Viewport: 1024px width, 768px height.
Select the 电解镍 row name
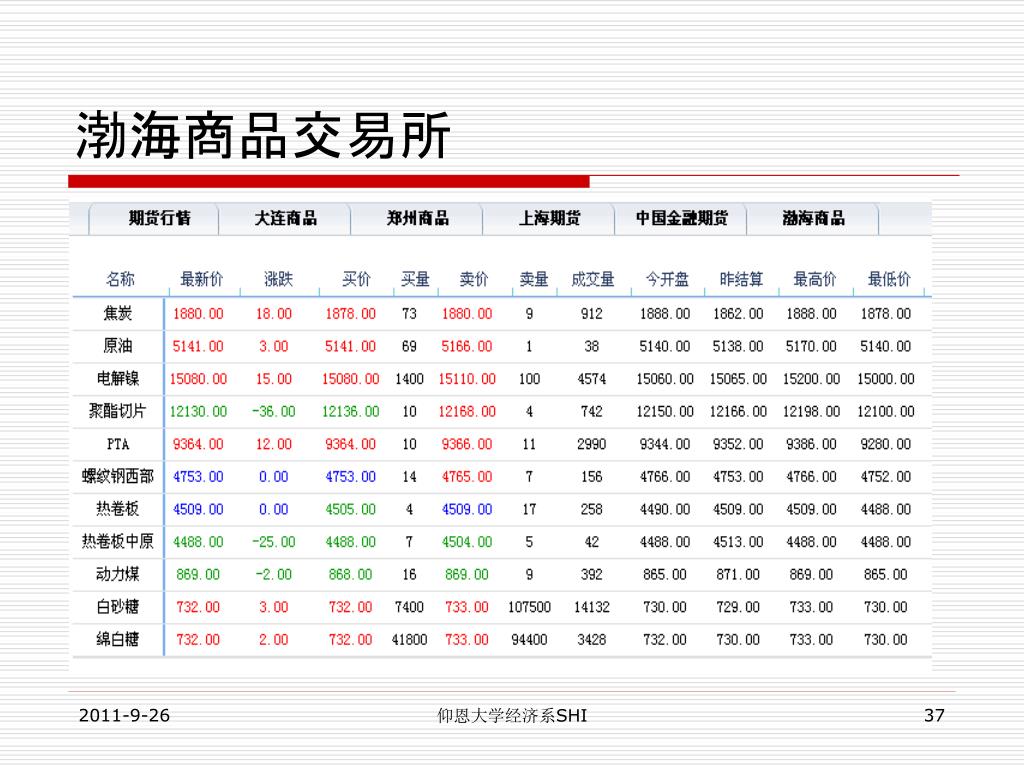118,379
